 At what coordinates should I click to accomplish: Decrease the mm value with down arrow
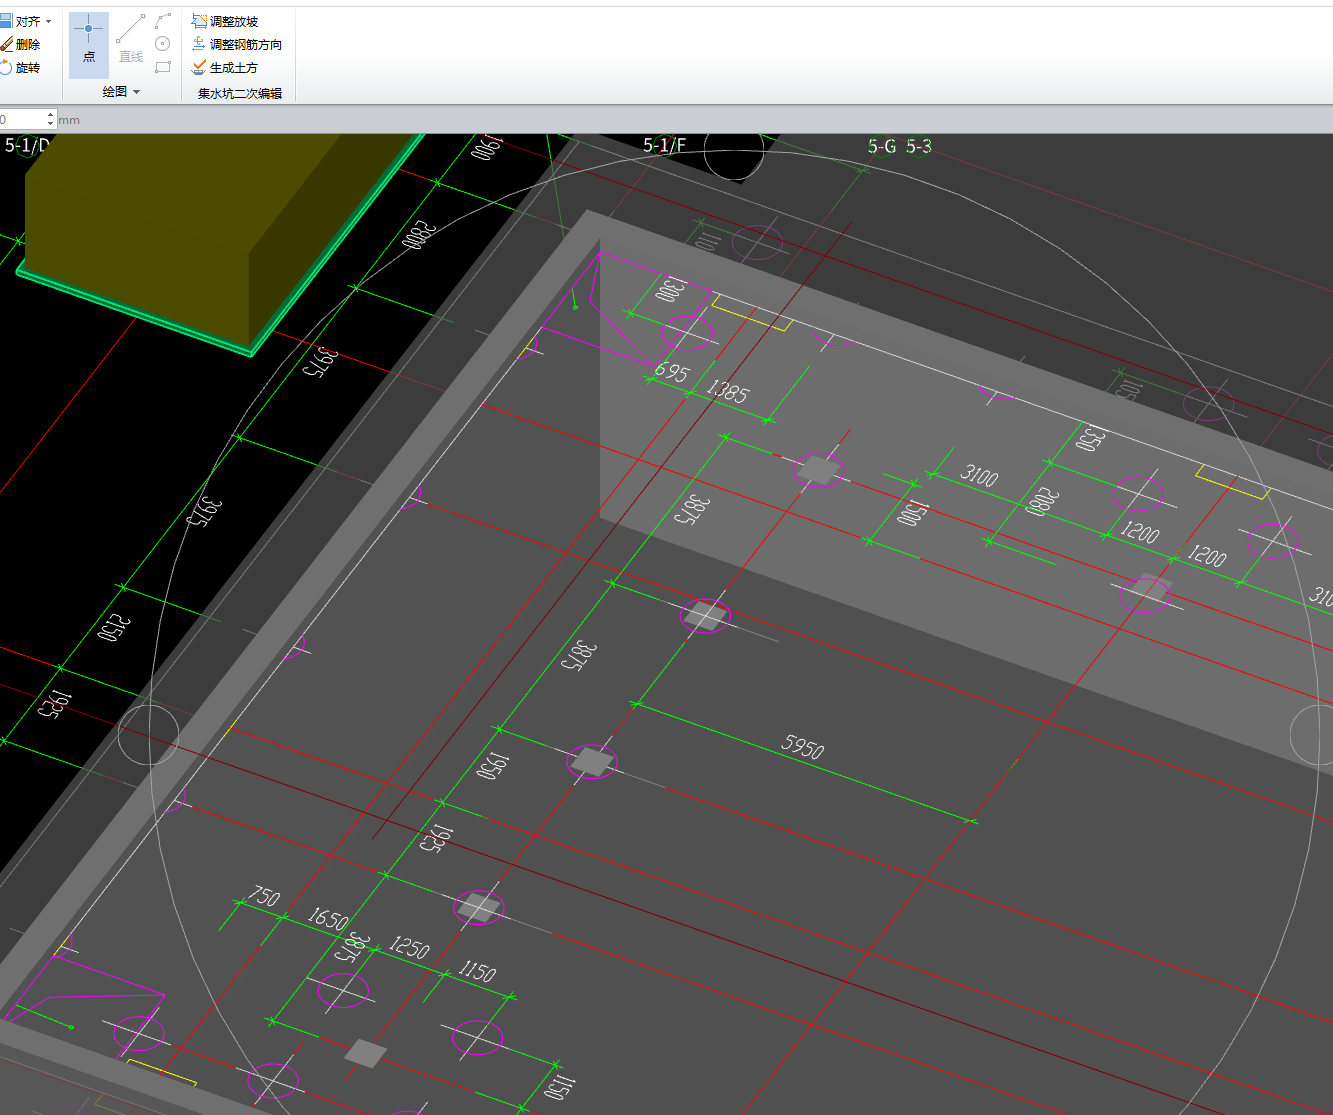pyautogui.click(x=49, y=124)
